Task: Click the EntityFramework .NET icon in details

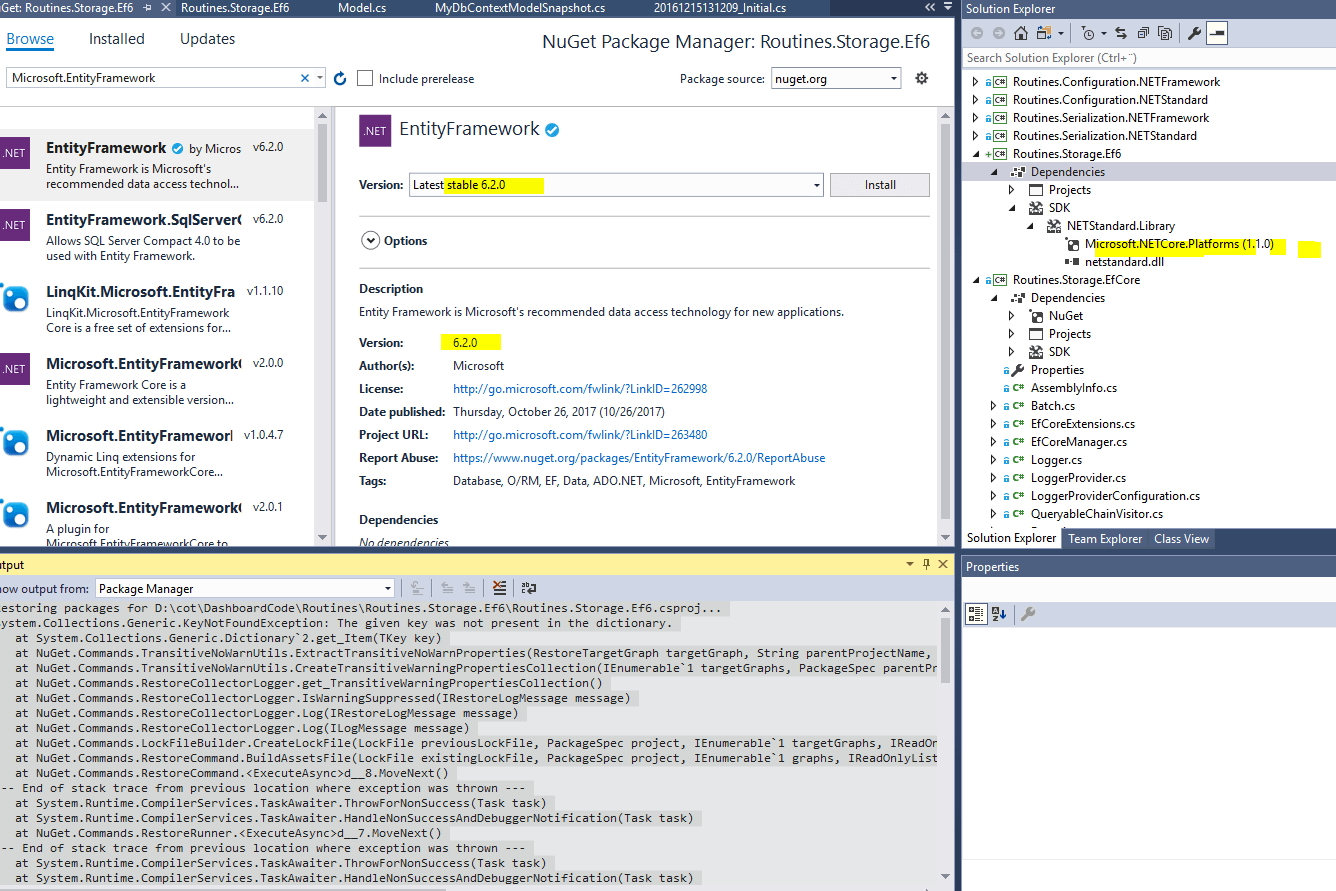Action: [x=375, y=131]
